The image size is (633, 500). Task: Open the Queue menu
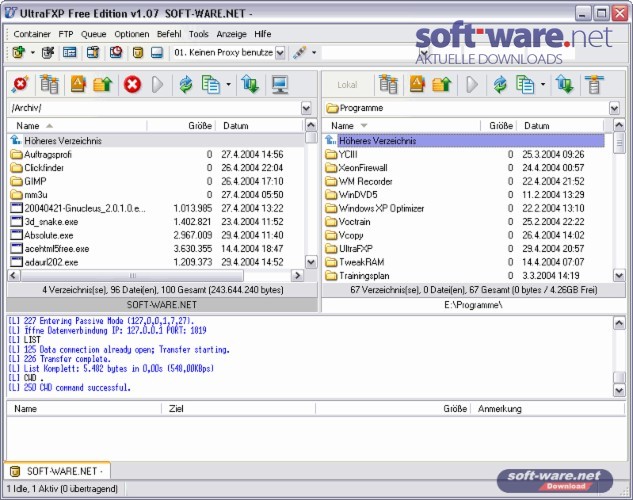click(93, 34)
